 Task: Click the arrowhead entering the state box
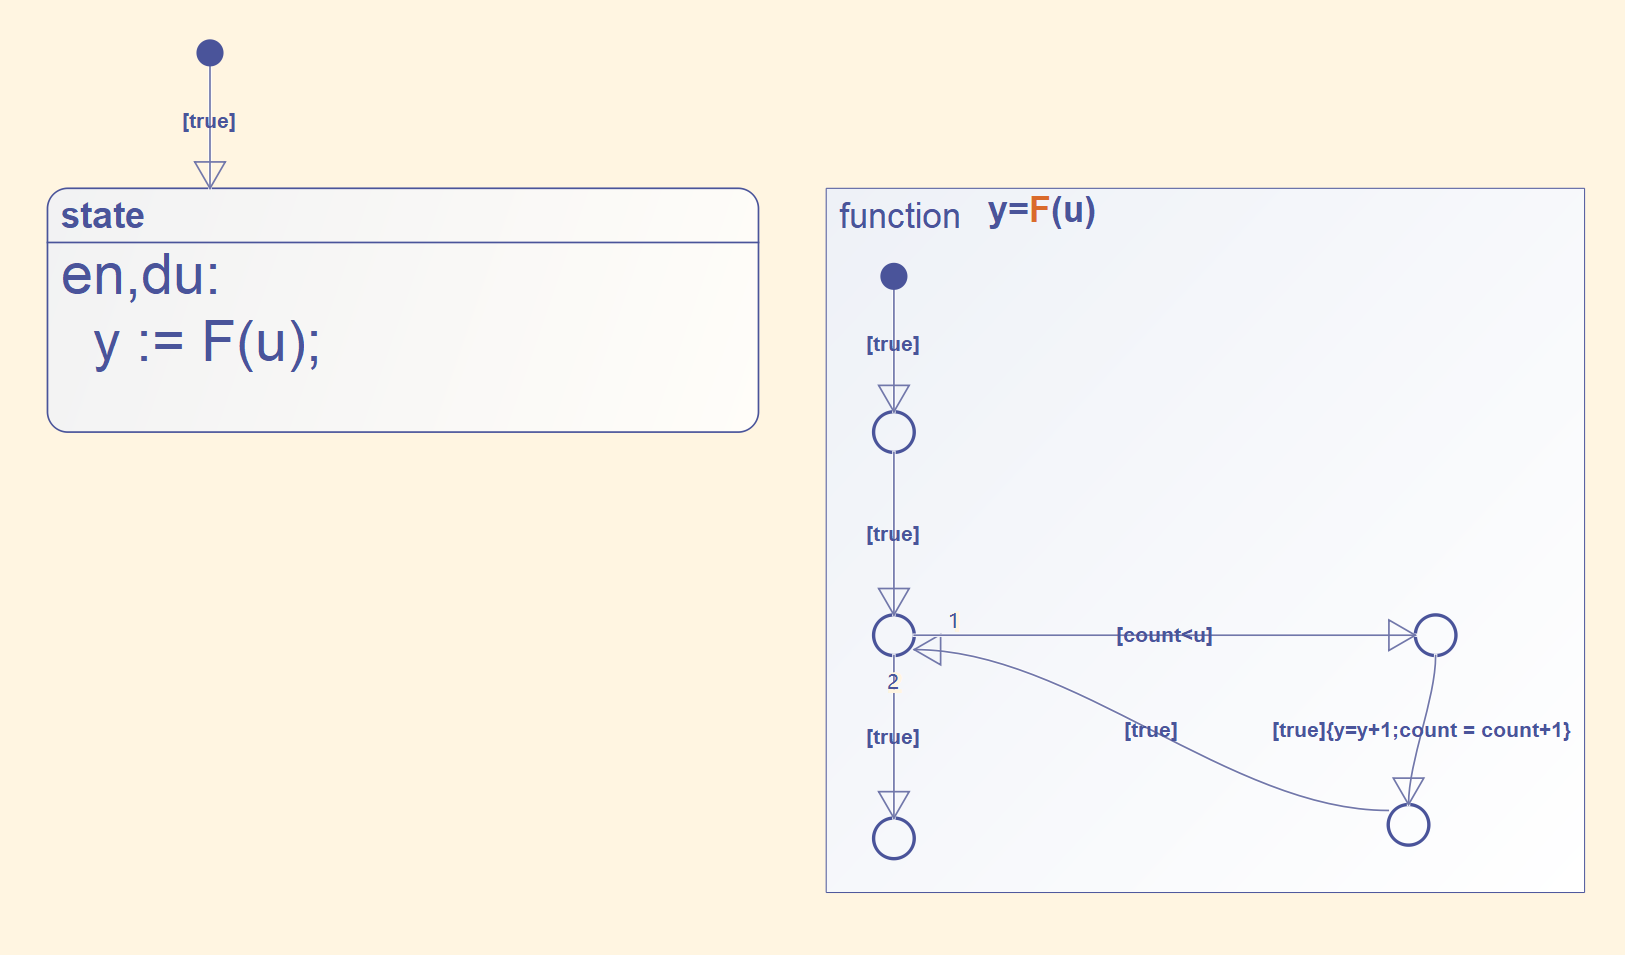(x=210, y=174)
